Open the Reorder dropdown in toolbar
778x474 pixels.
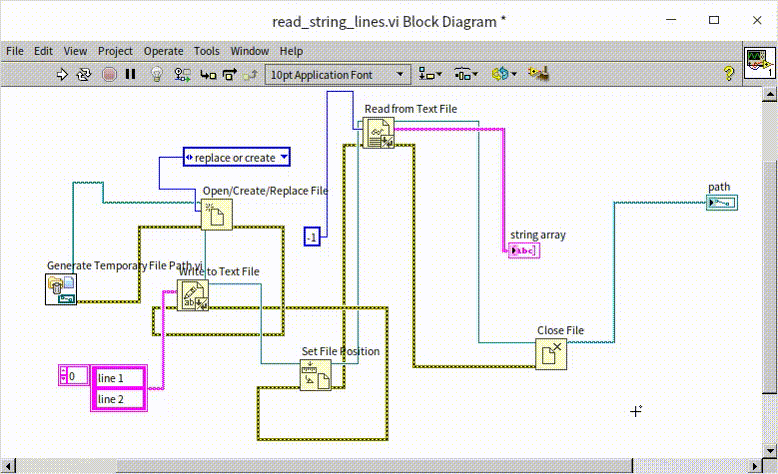pyautogui.click(x=503, y=74)
